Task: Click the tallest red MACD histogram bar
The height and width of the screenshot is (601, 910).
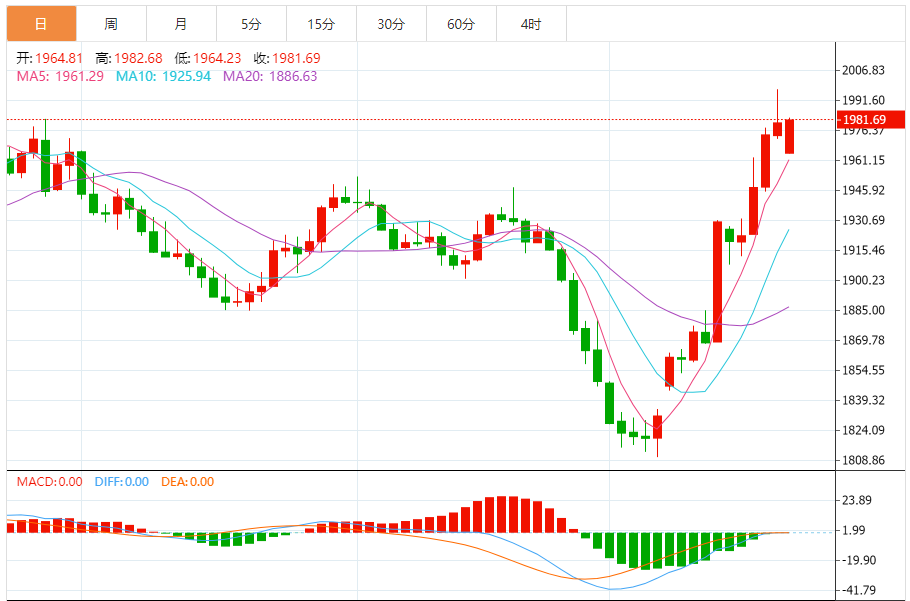Action: pyautogui.click(x=501, y=514)
